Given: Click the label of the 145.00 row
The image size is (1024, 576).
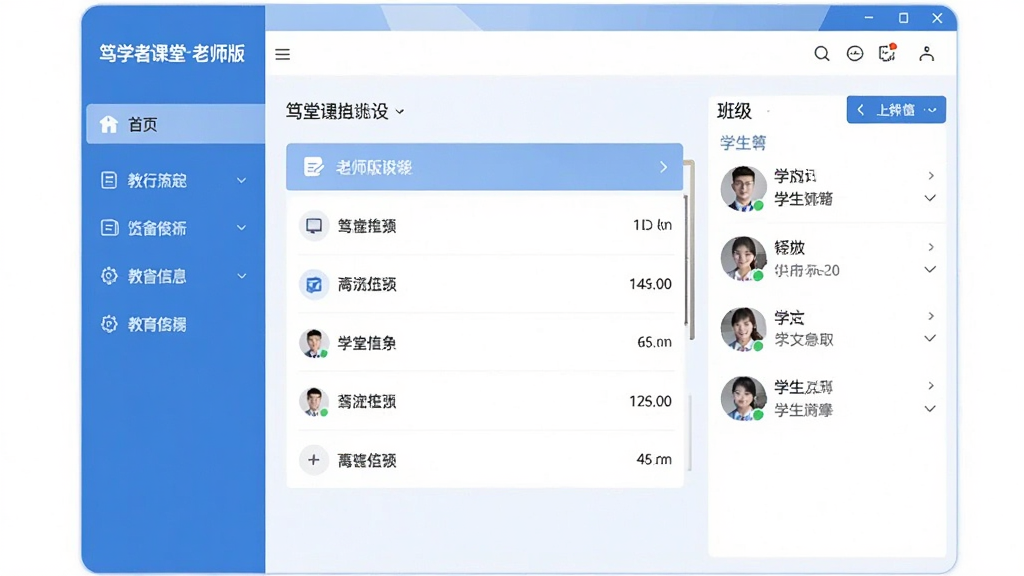Looking at the screenshot, I should tap(366, 285).
